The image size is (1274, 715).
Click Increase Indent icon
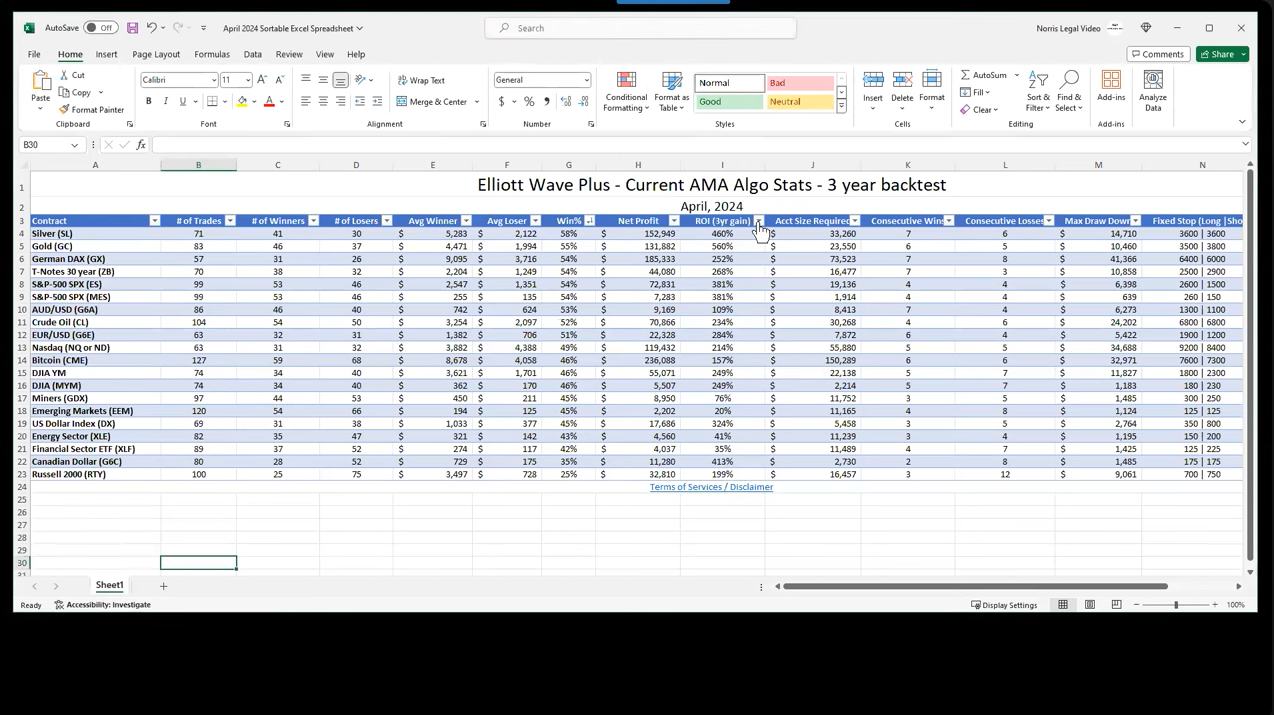(377, 101)
